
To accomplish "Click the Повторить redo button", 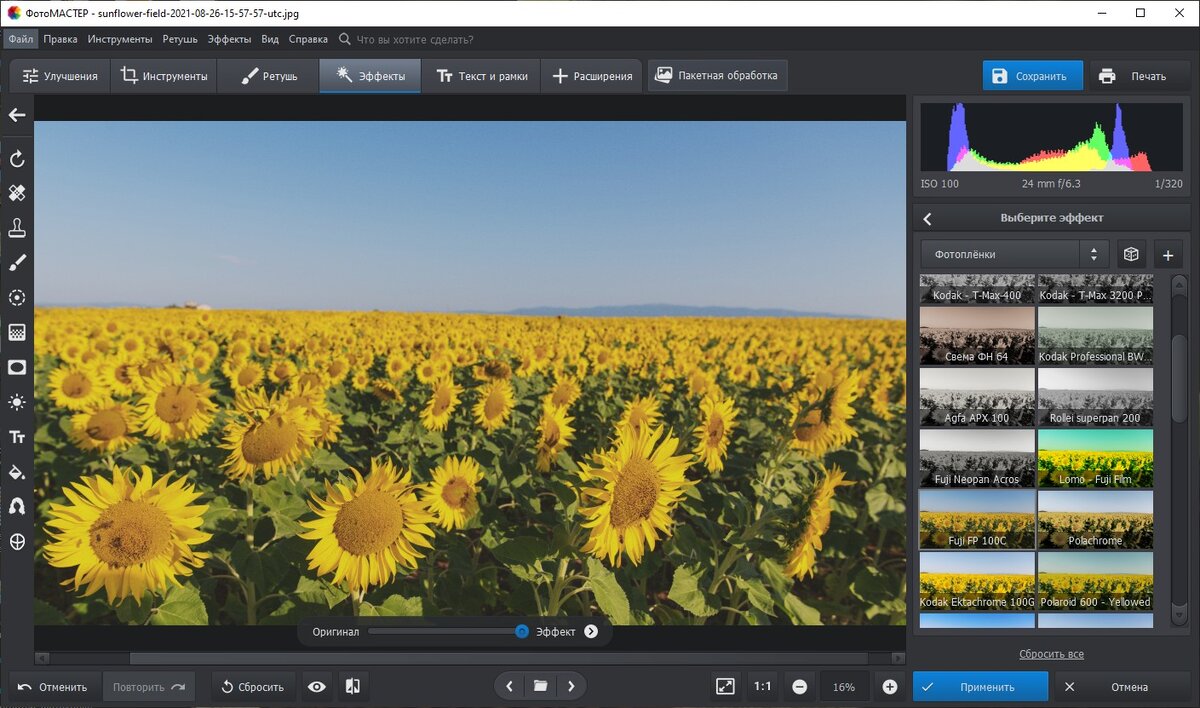I will 148,687.
